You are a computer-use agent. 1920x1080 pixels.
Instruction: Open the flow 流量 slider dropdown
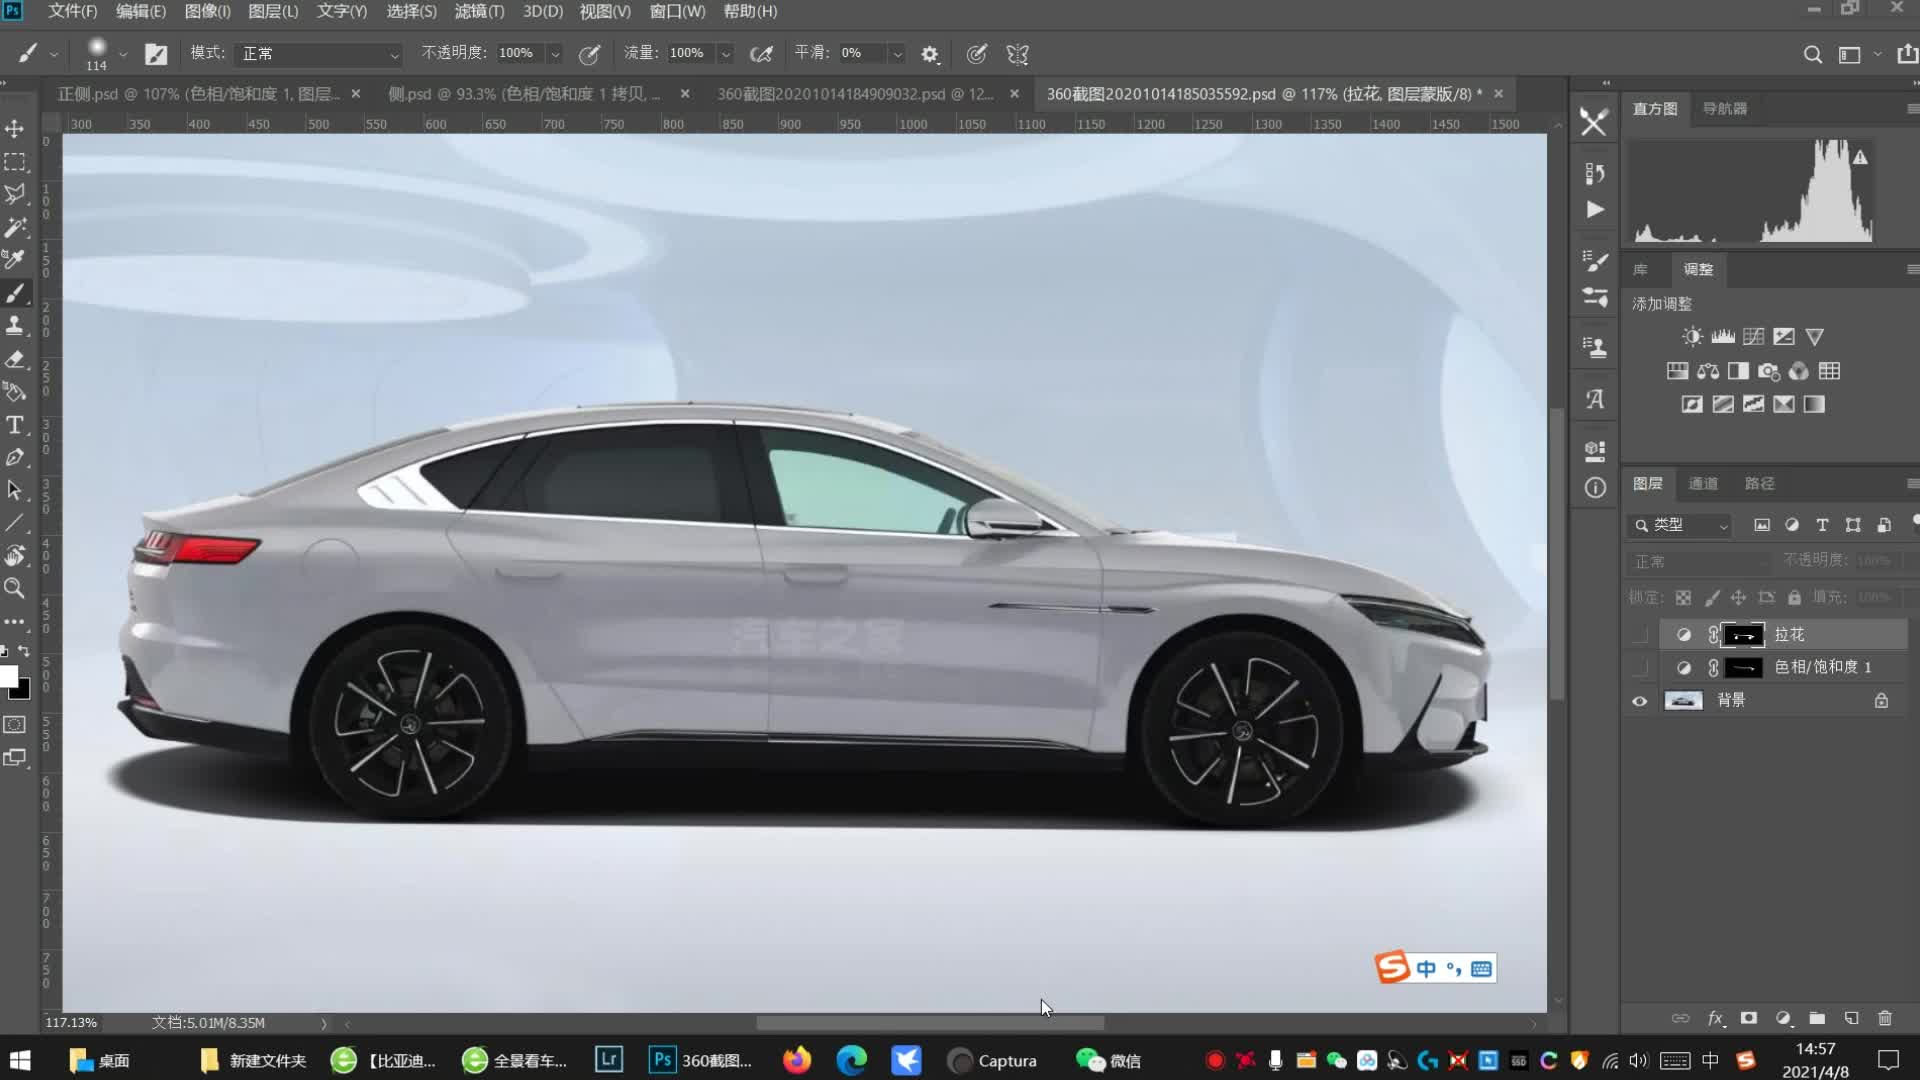[x=727, y=54]
